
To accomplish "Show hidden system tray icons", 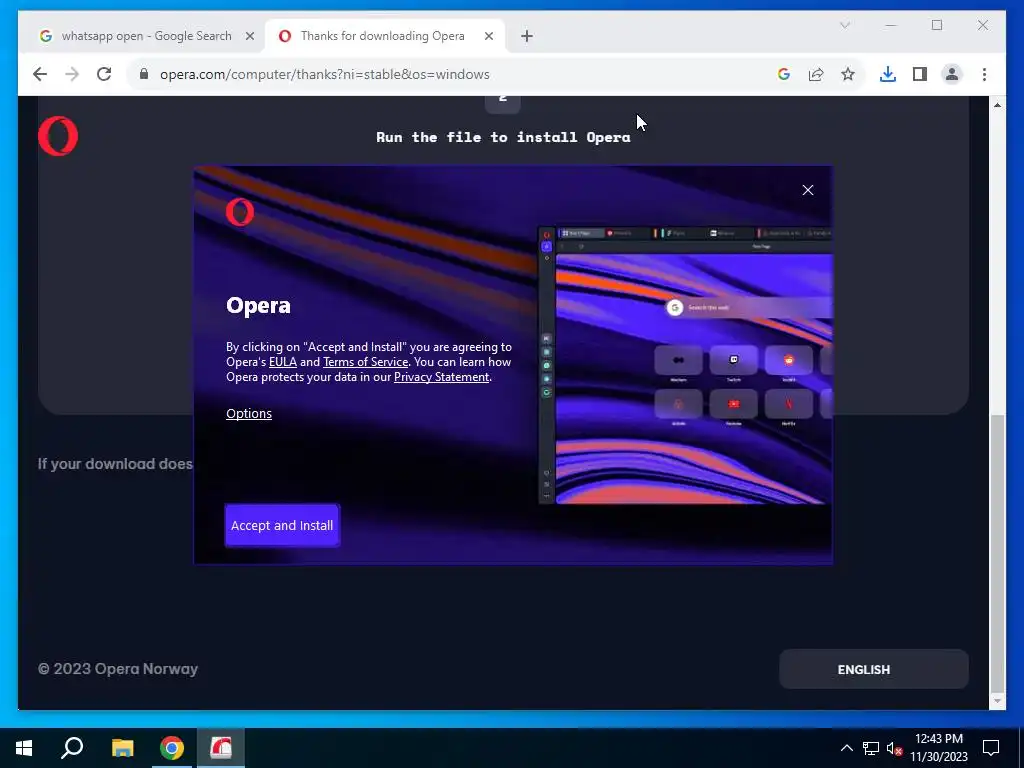I will 846,748.
